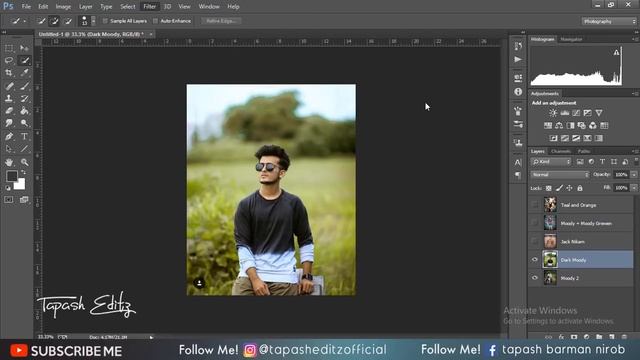Viewport: 640px width, 360px height.
Task: Open the Fill slider arrow
Action: [634, 188]
